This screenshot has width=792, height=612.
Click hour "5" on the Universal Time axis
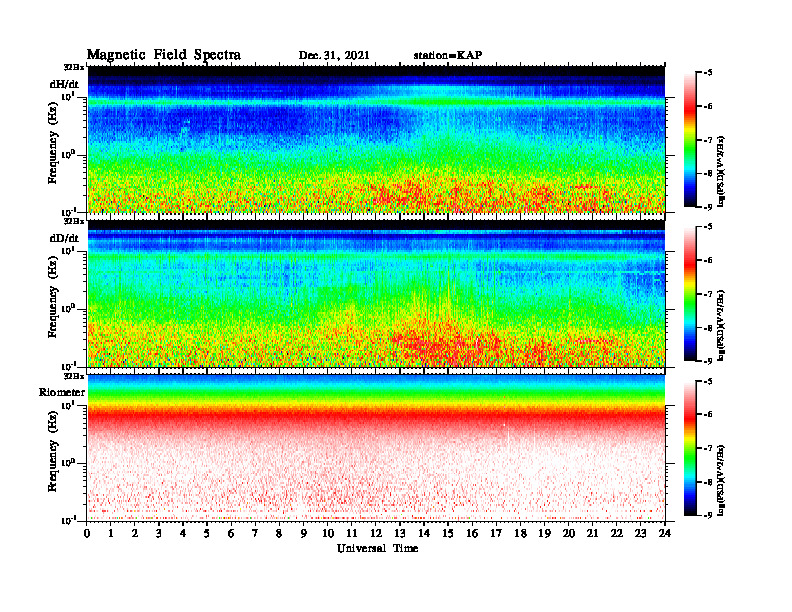(207, 534)
